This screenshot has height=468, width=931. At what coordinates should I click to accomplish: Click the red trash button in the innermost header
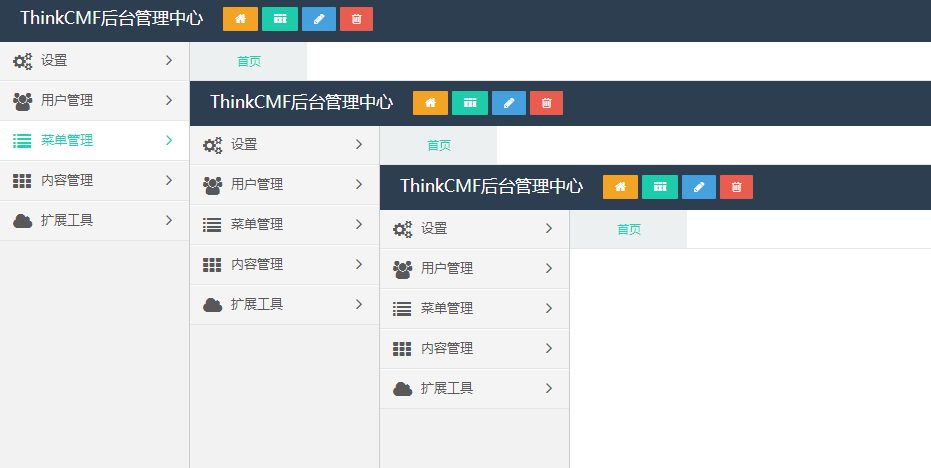click(x=736, y=187)
